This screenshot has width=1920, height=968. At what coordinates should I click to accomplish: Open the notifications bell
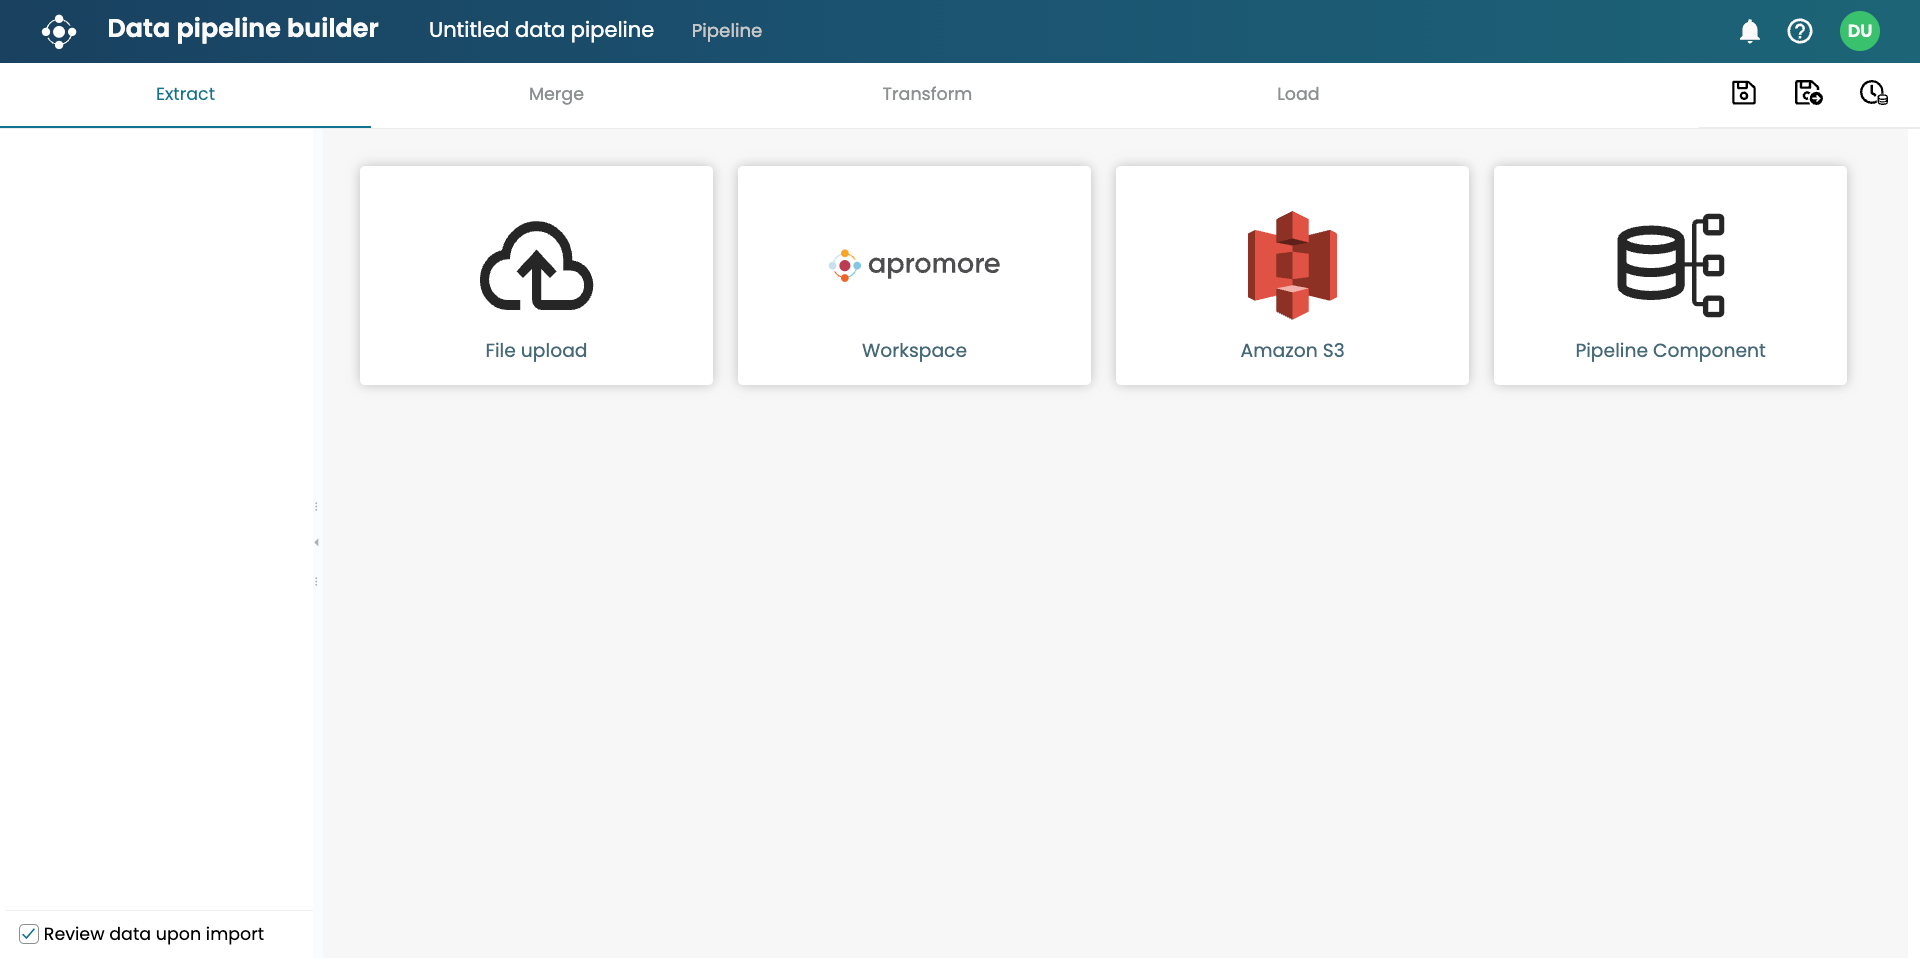tap(1749, 31)
